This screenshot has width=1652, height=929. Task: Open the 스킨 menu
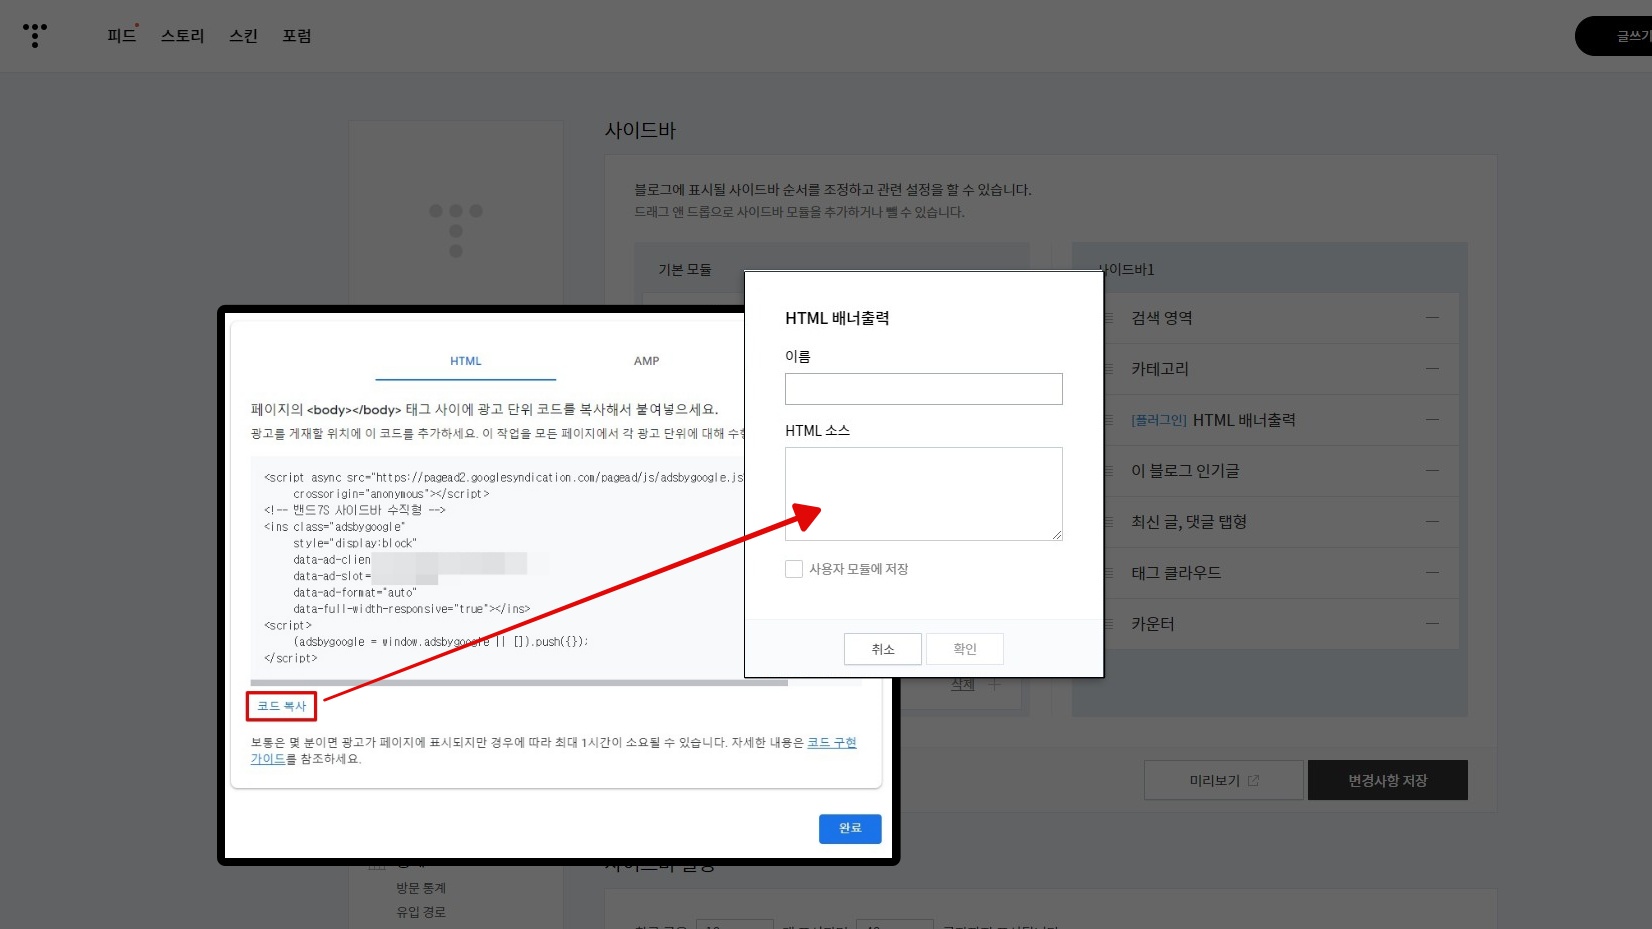point(243,36)
